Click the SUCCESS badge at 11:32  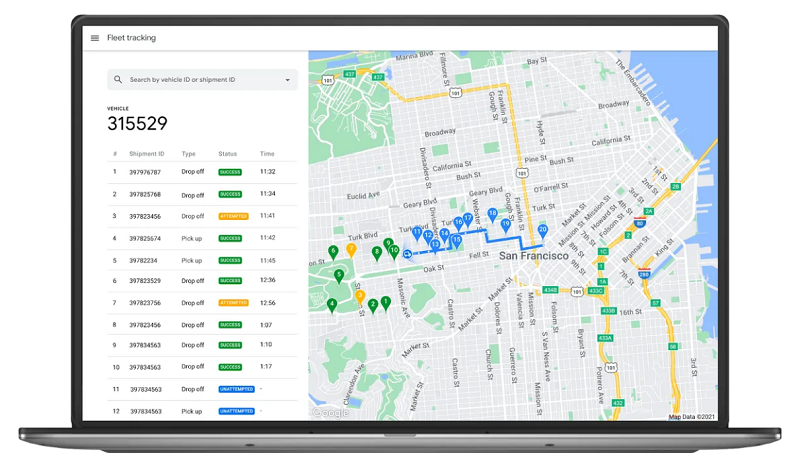click(230, 172)
